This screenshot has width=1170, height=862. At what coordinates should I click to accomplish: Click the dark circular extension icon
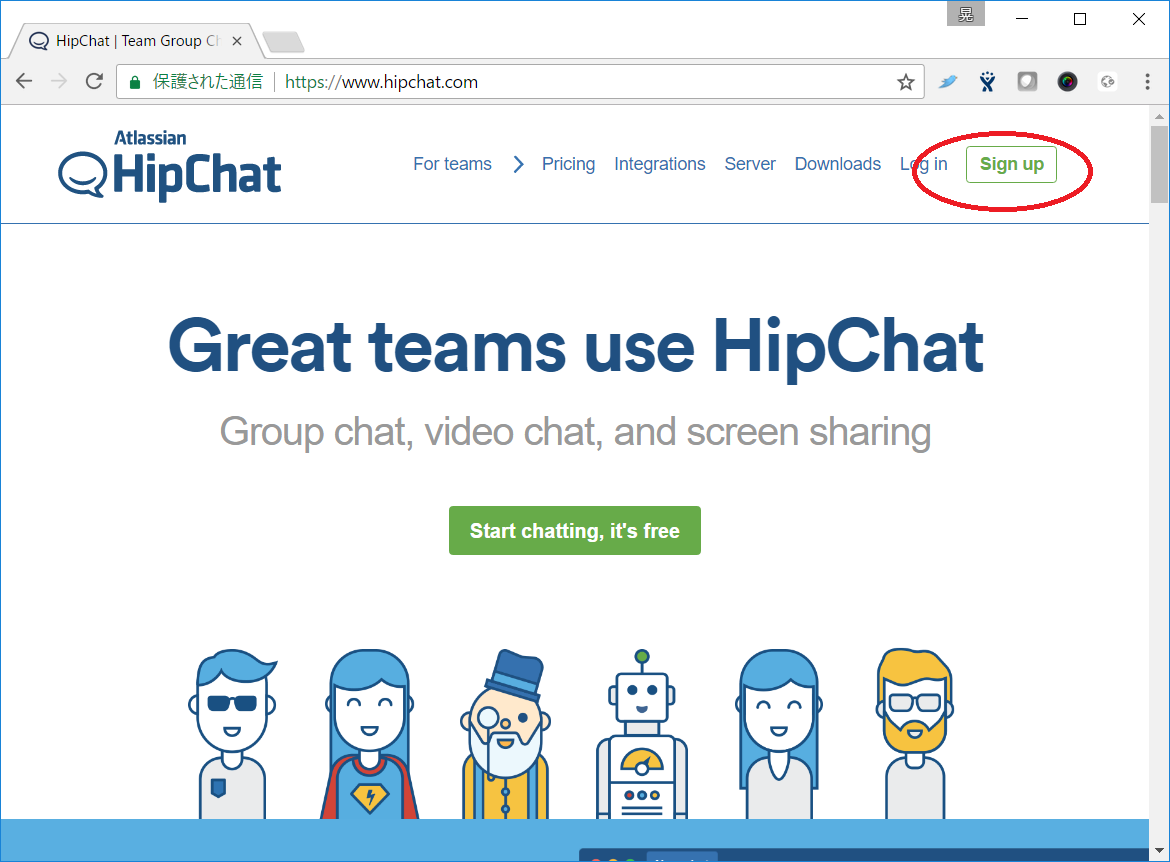pyautogui.click(x=1067, y=82)
